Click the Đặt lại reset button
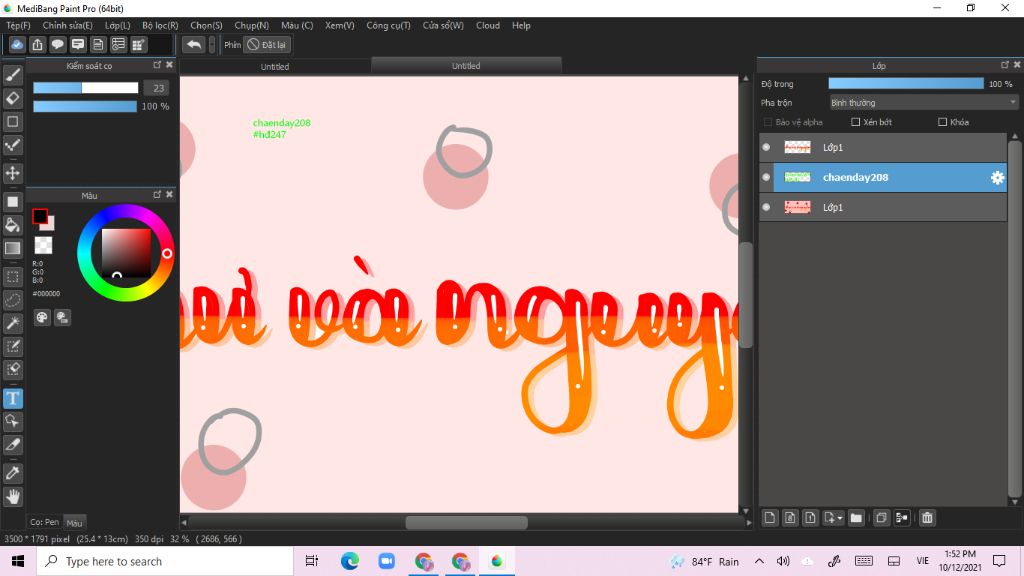Screen dimensions: 1024x576 (266, 44)
